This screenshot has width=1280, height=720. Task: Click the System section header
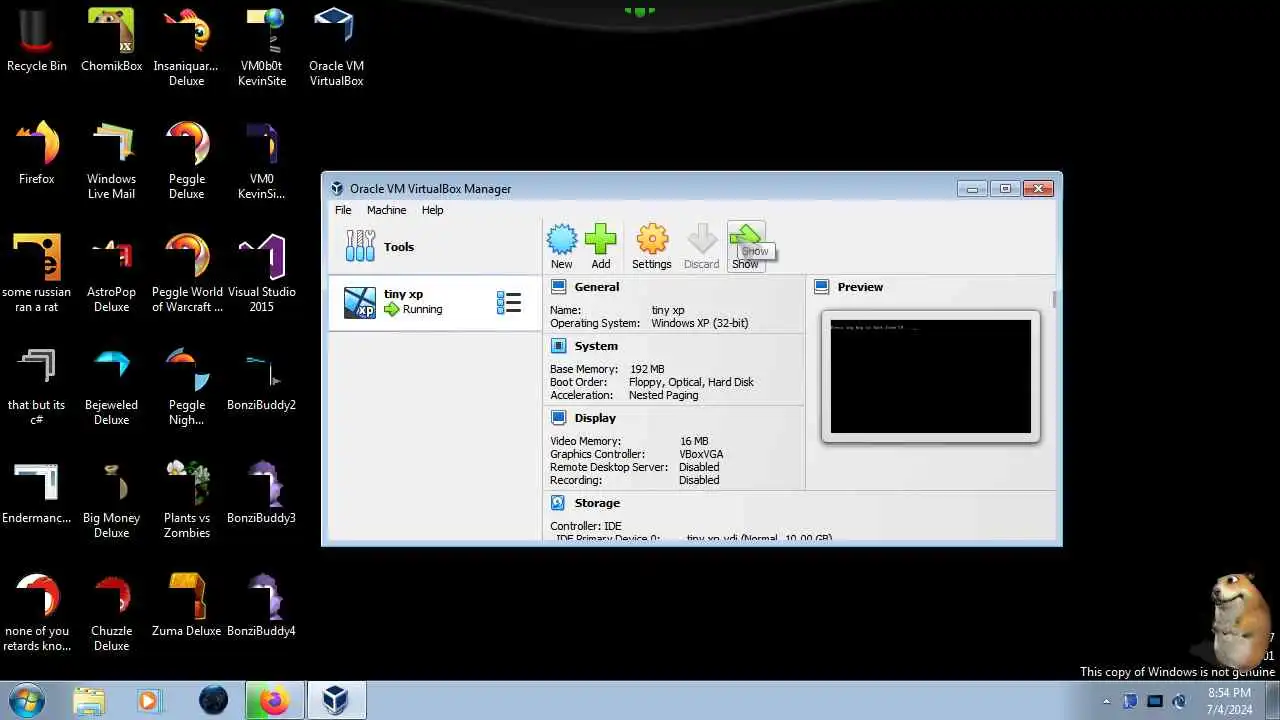[596, 346]
